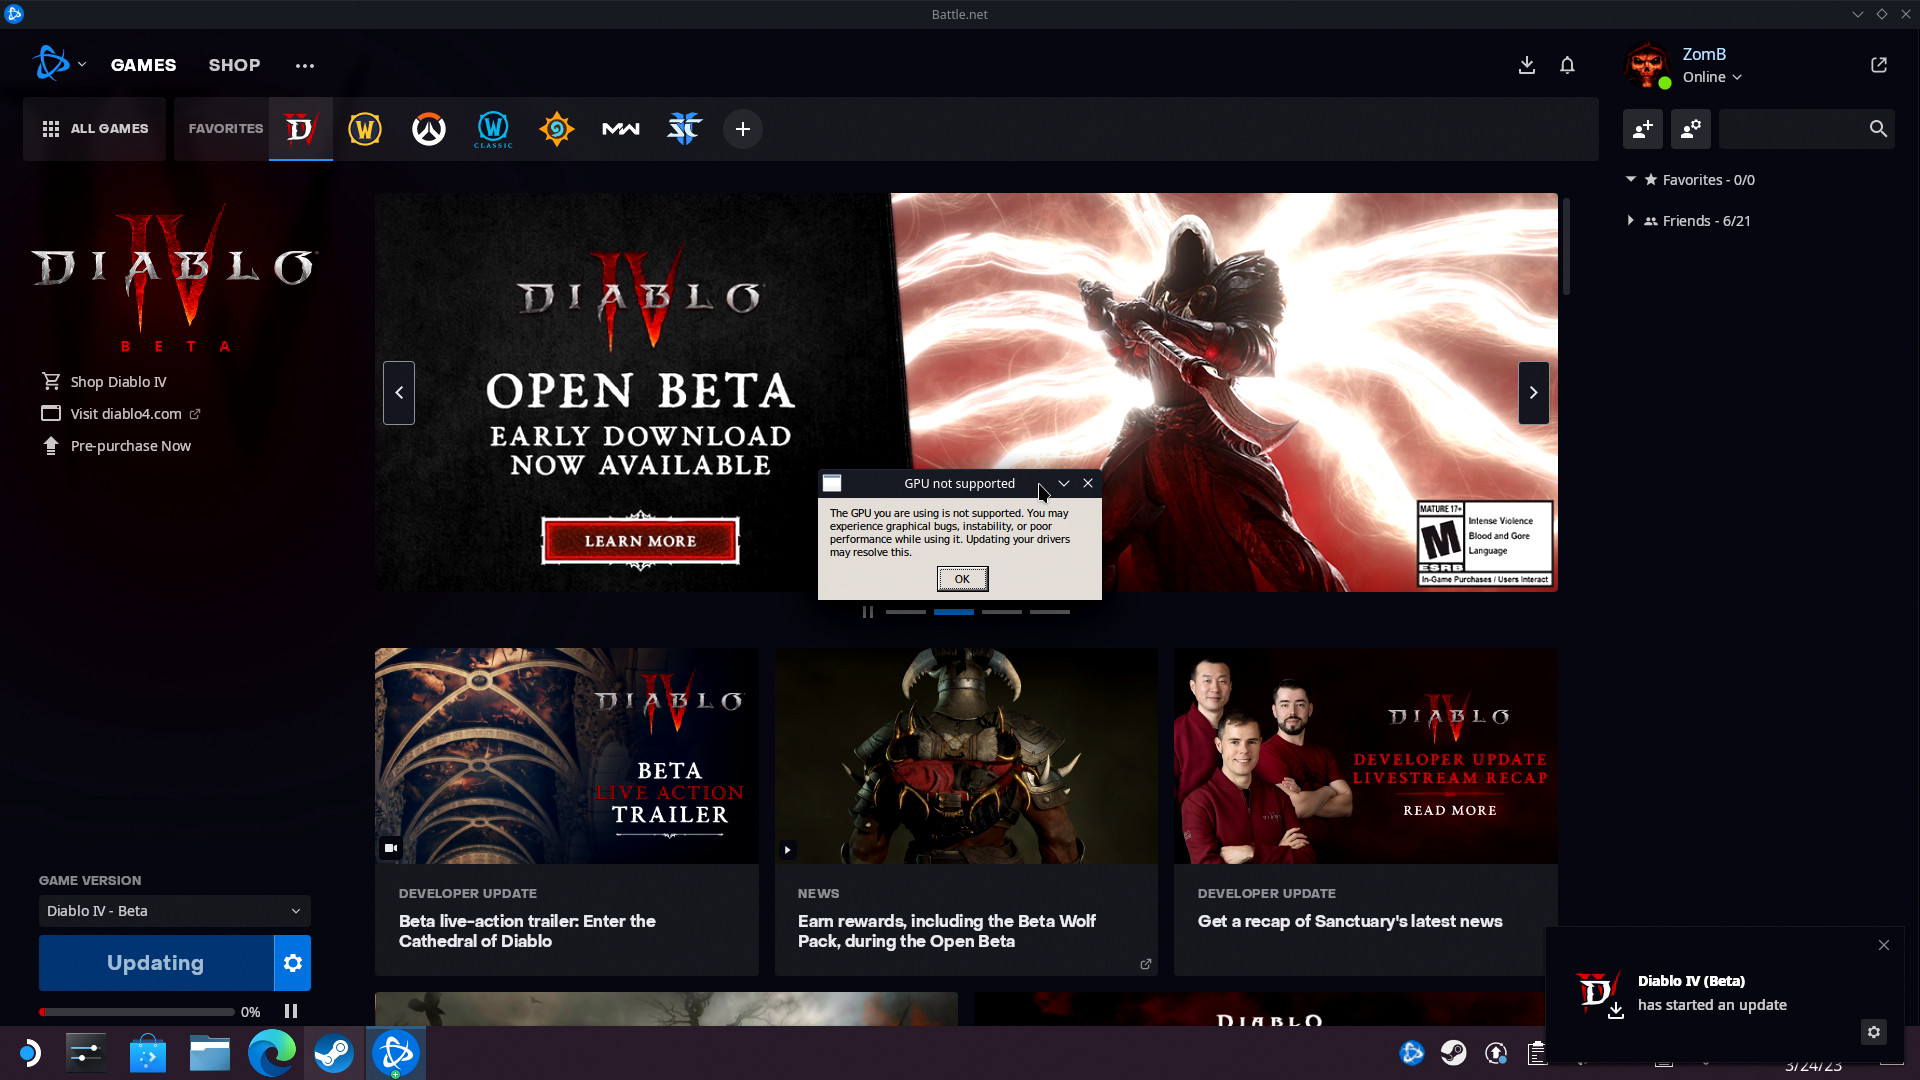
Task: Close the Diablo IV update notification
Action: point(1884,945)
